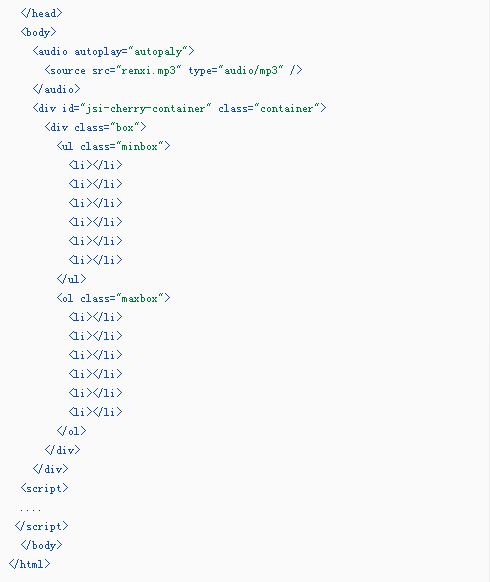Click the ol class maxbox line

(113, 298)
